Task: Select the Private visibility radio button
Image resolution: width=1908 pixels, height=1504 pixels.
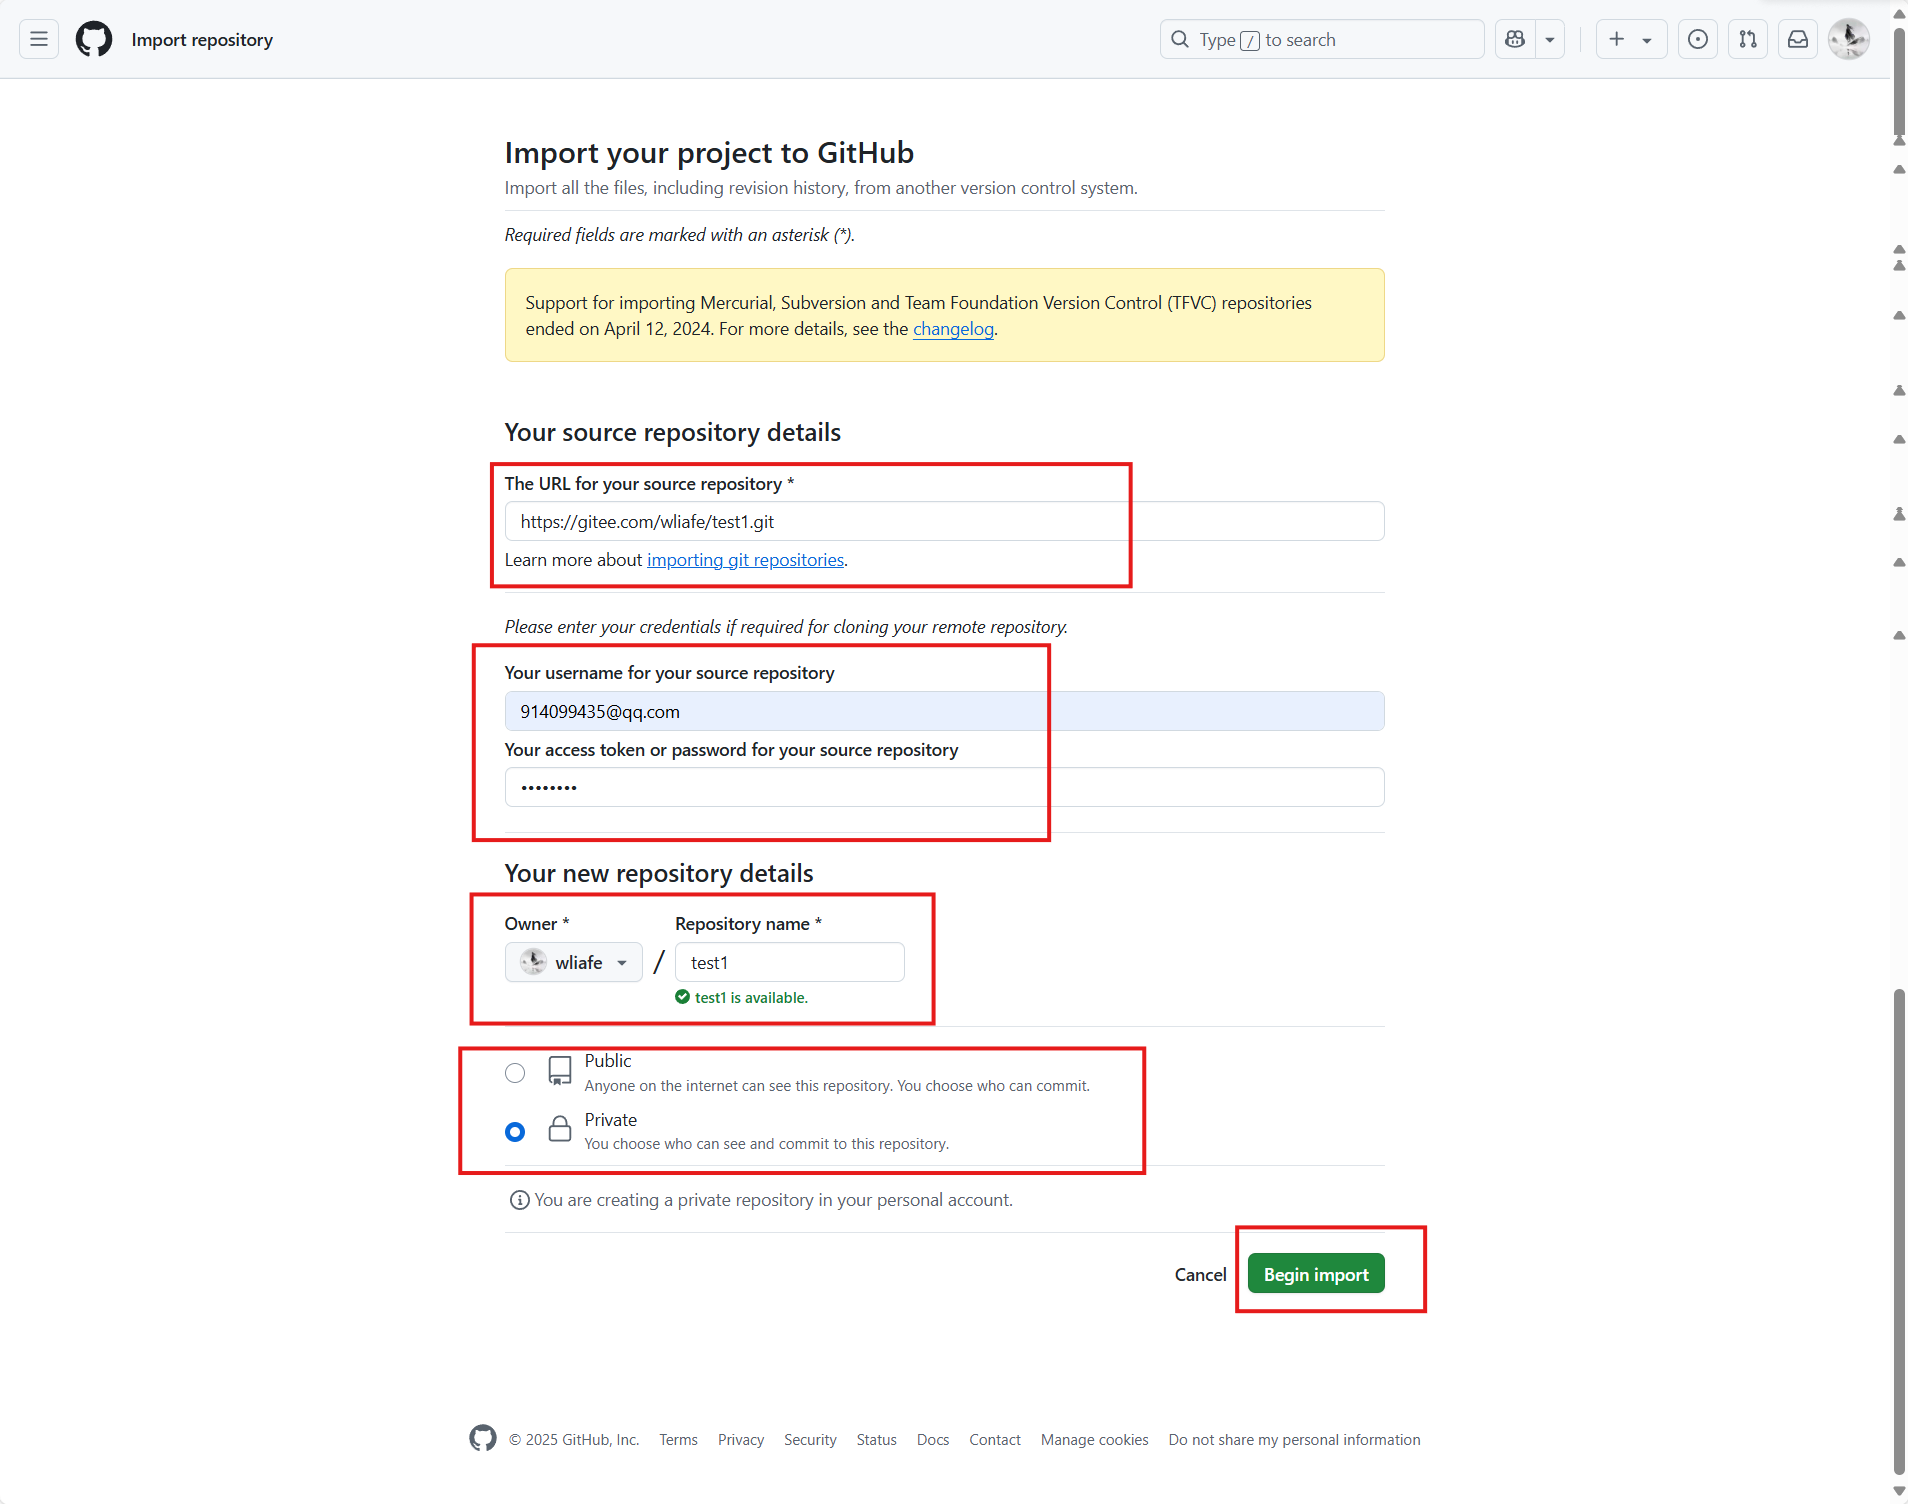Action: pos(515,1132)
